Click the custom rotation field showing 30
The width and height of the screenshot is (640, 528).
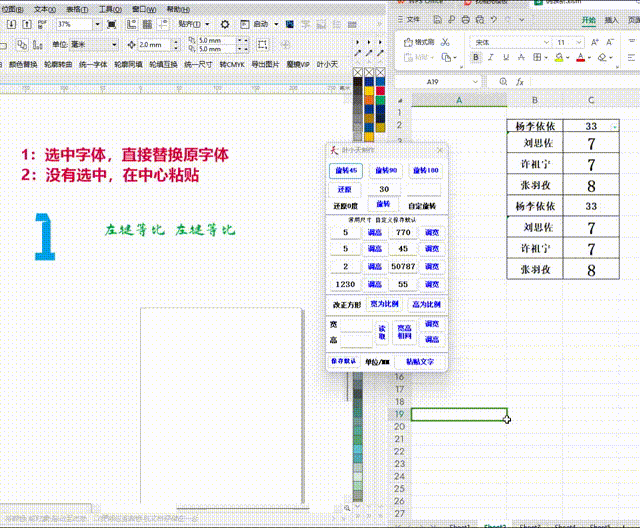click(x=384, y=189)
